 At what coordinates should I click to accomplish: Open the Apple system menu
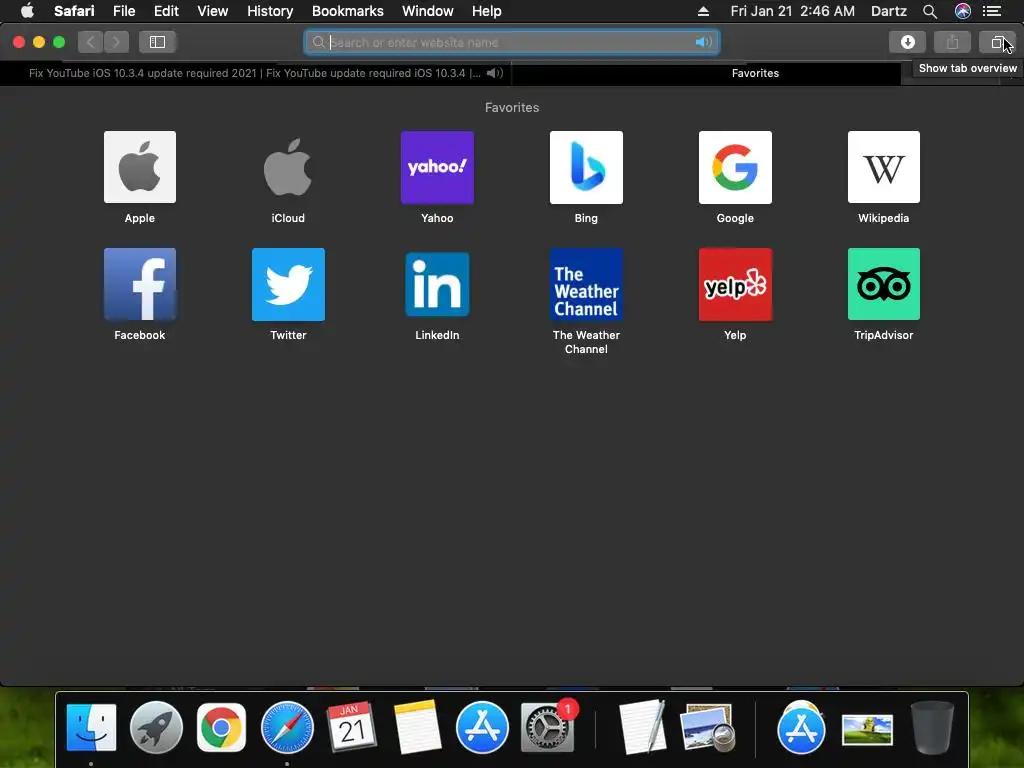point(27,11)
